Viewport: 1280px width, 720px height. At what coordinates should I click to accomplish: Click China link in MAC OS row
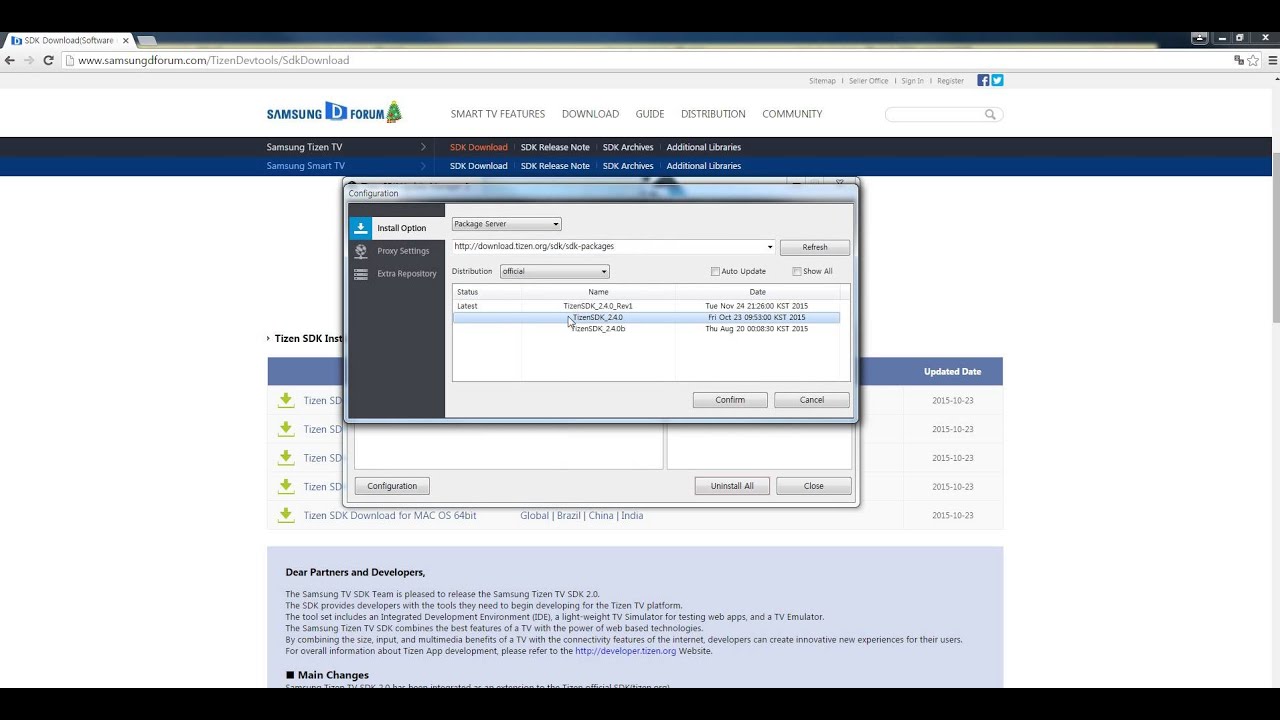tap(601, 516)
